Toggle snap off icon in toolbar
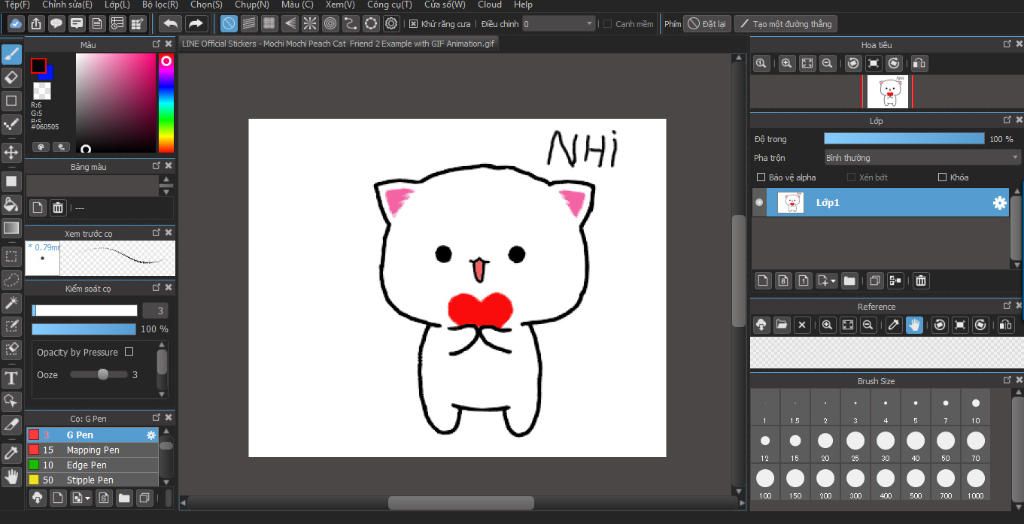 point(229,24)
